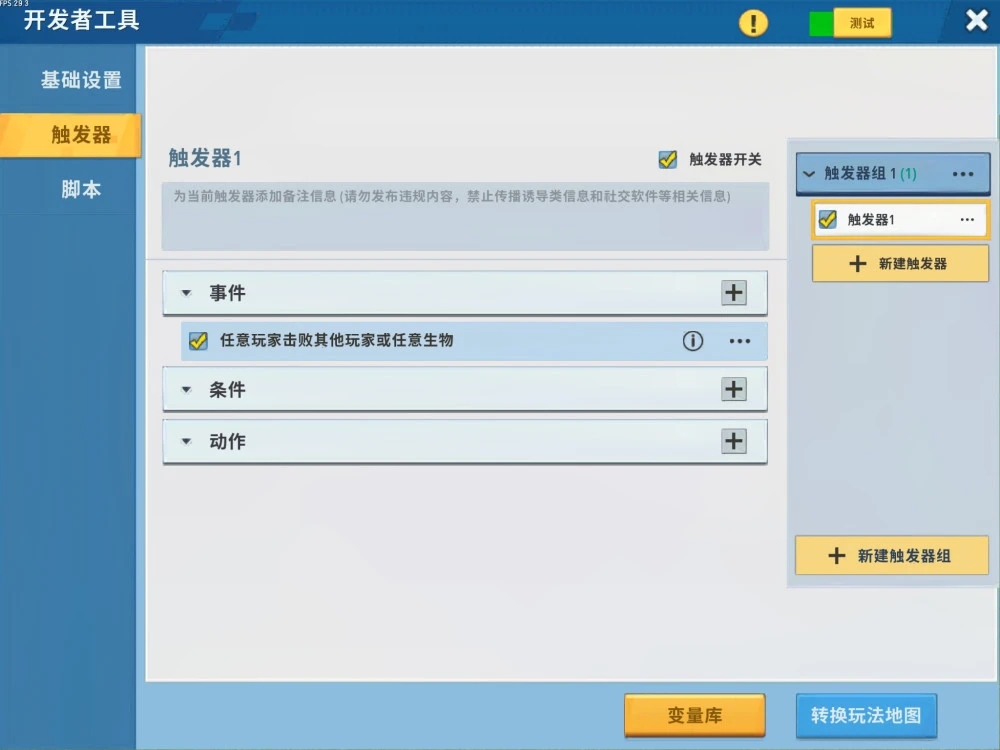The height and width of the screenshot is (750, 1000).
Task: Open info details for the player defeat event
Action: click(692, 341)
